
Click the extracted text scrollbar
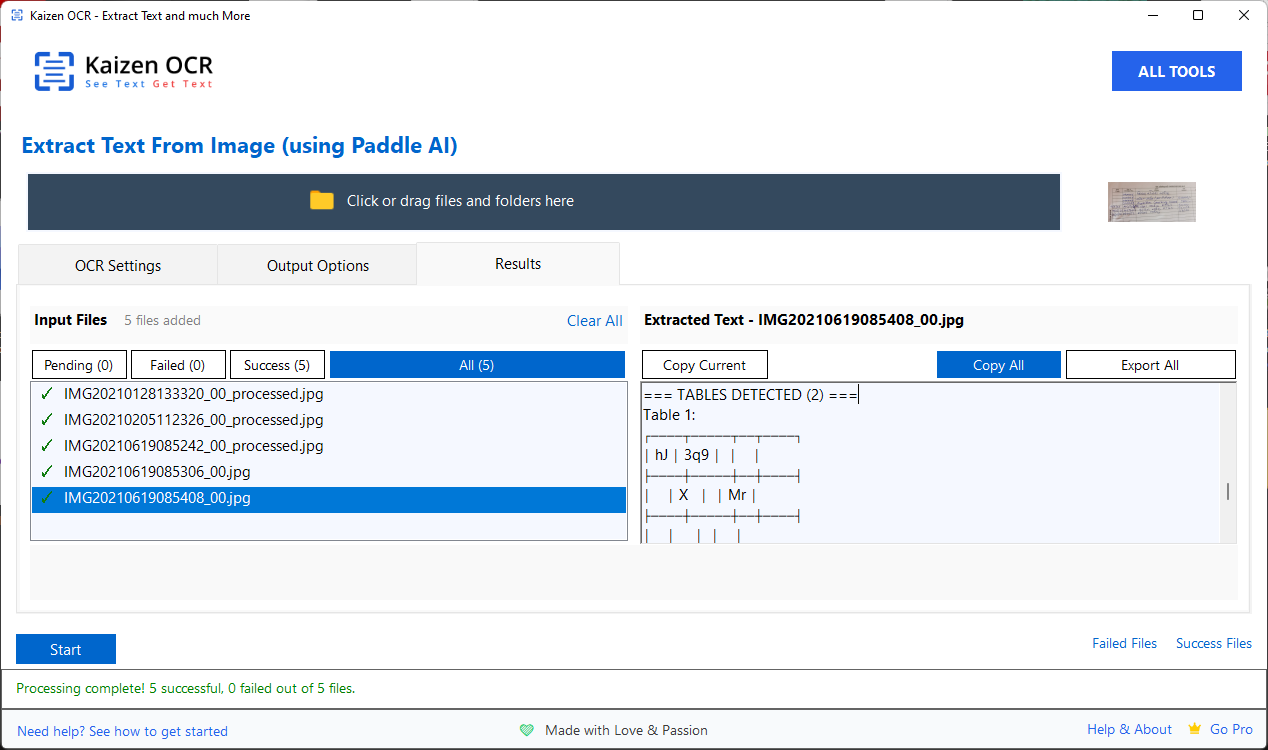[1228, 491]
